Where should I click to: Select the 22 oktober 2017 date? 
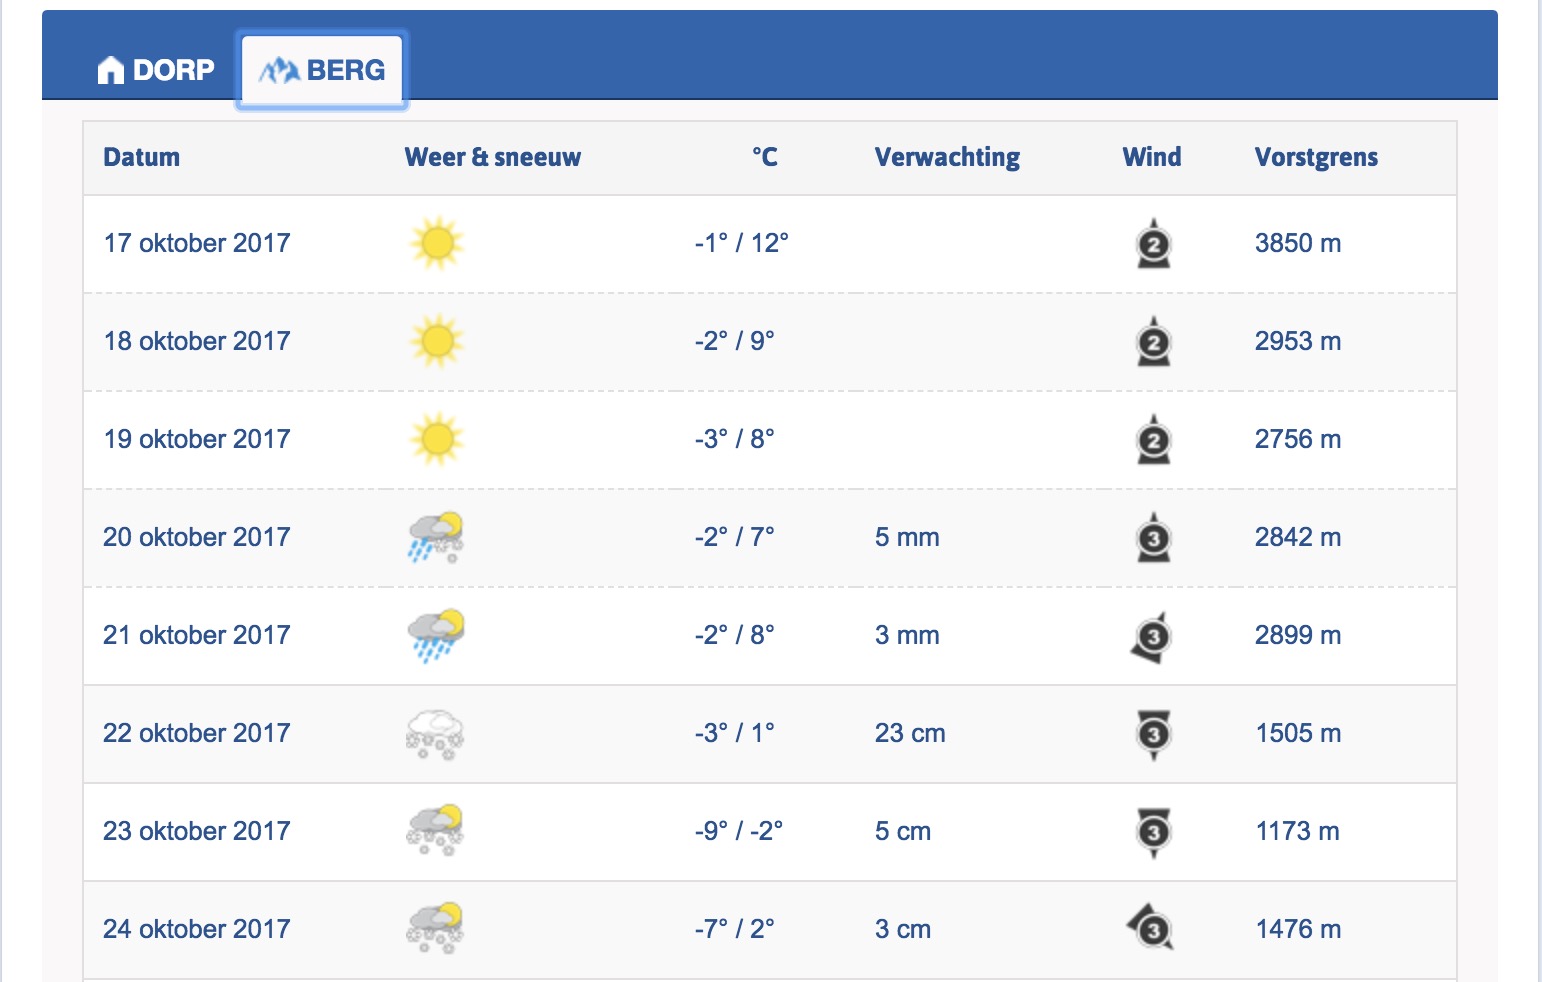[x=197, y=733]
